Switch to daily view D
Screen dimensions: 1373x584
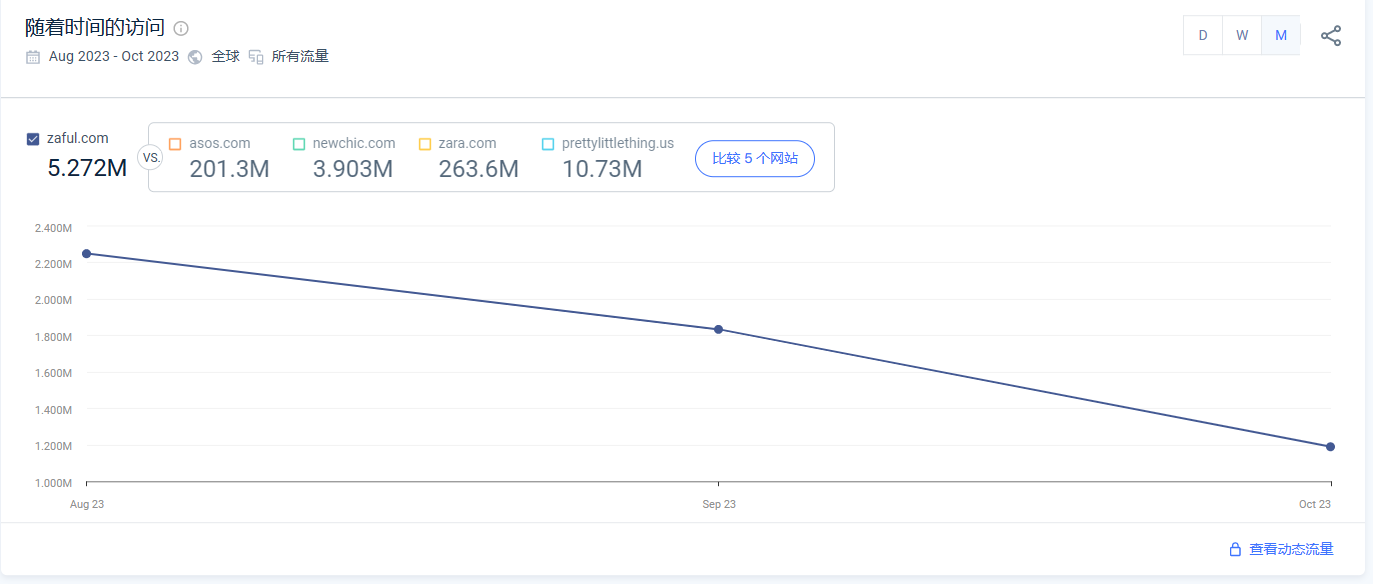1203,35
